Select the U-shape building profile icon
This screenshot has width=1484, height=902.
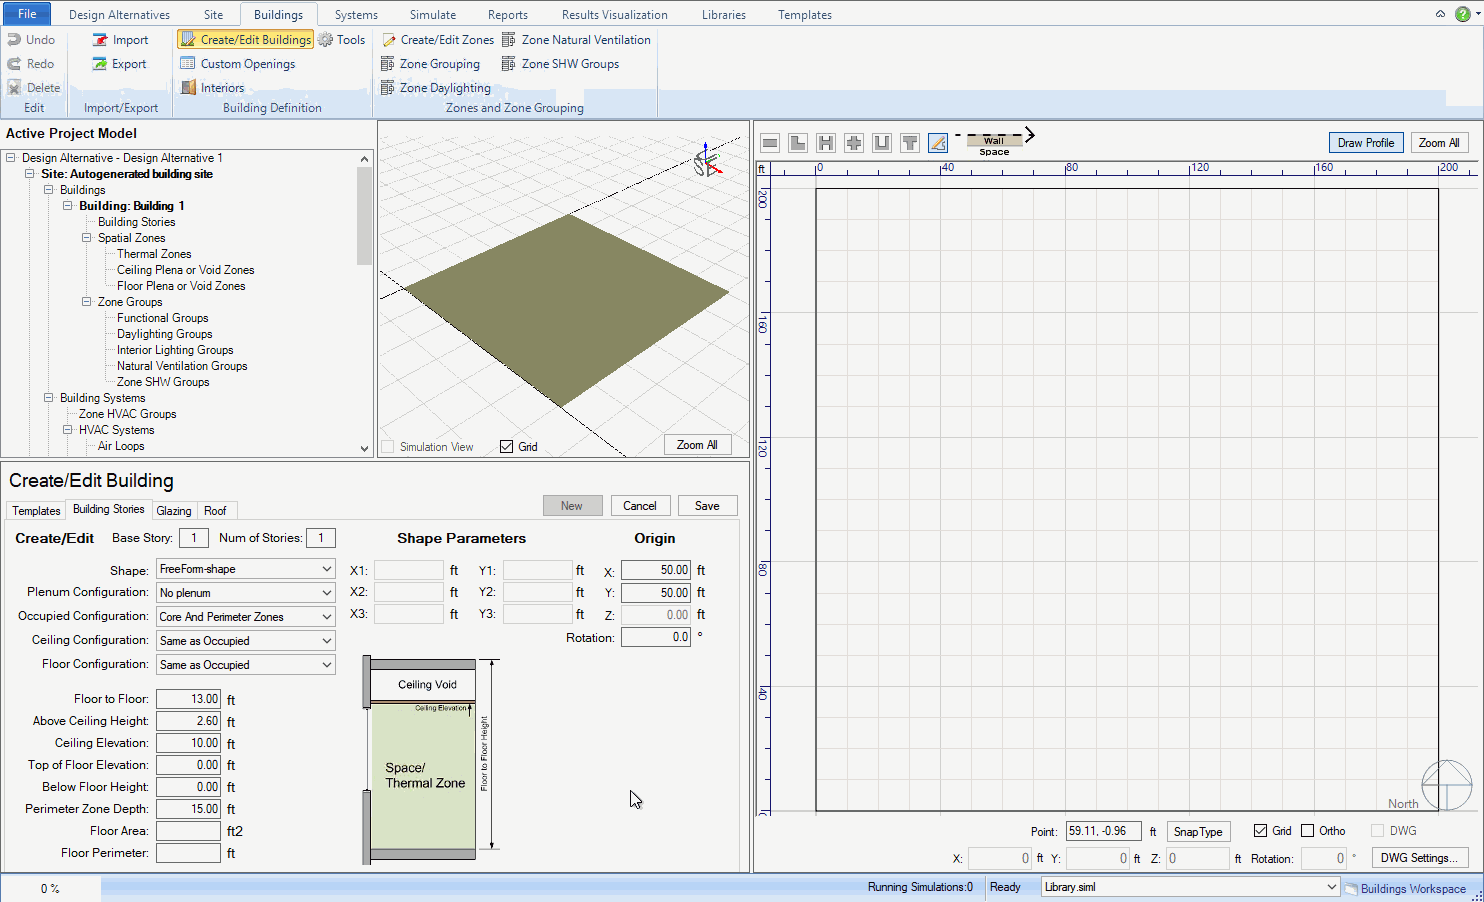pyautogui.click(x=882, y=143)
